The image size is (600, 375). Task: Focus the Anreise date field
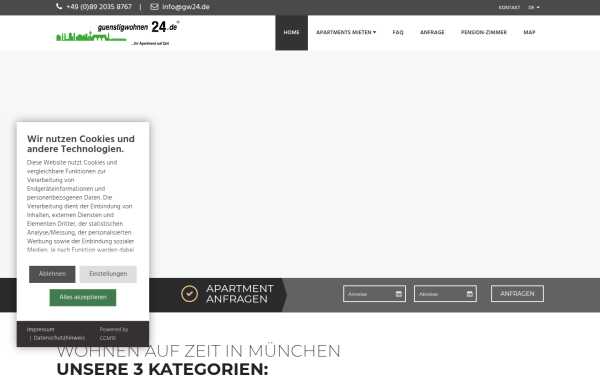coord(374,294)
